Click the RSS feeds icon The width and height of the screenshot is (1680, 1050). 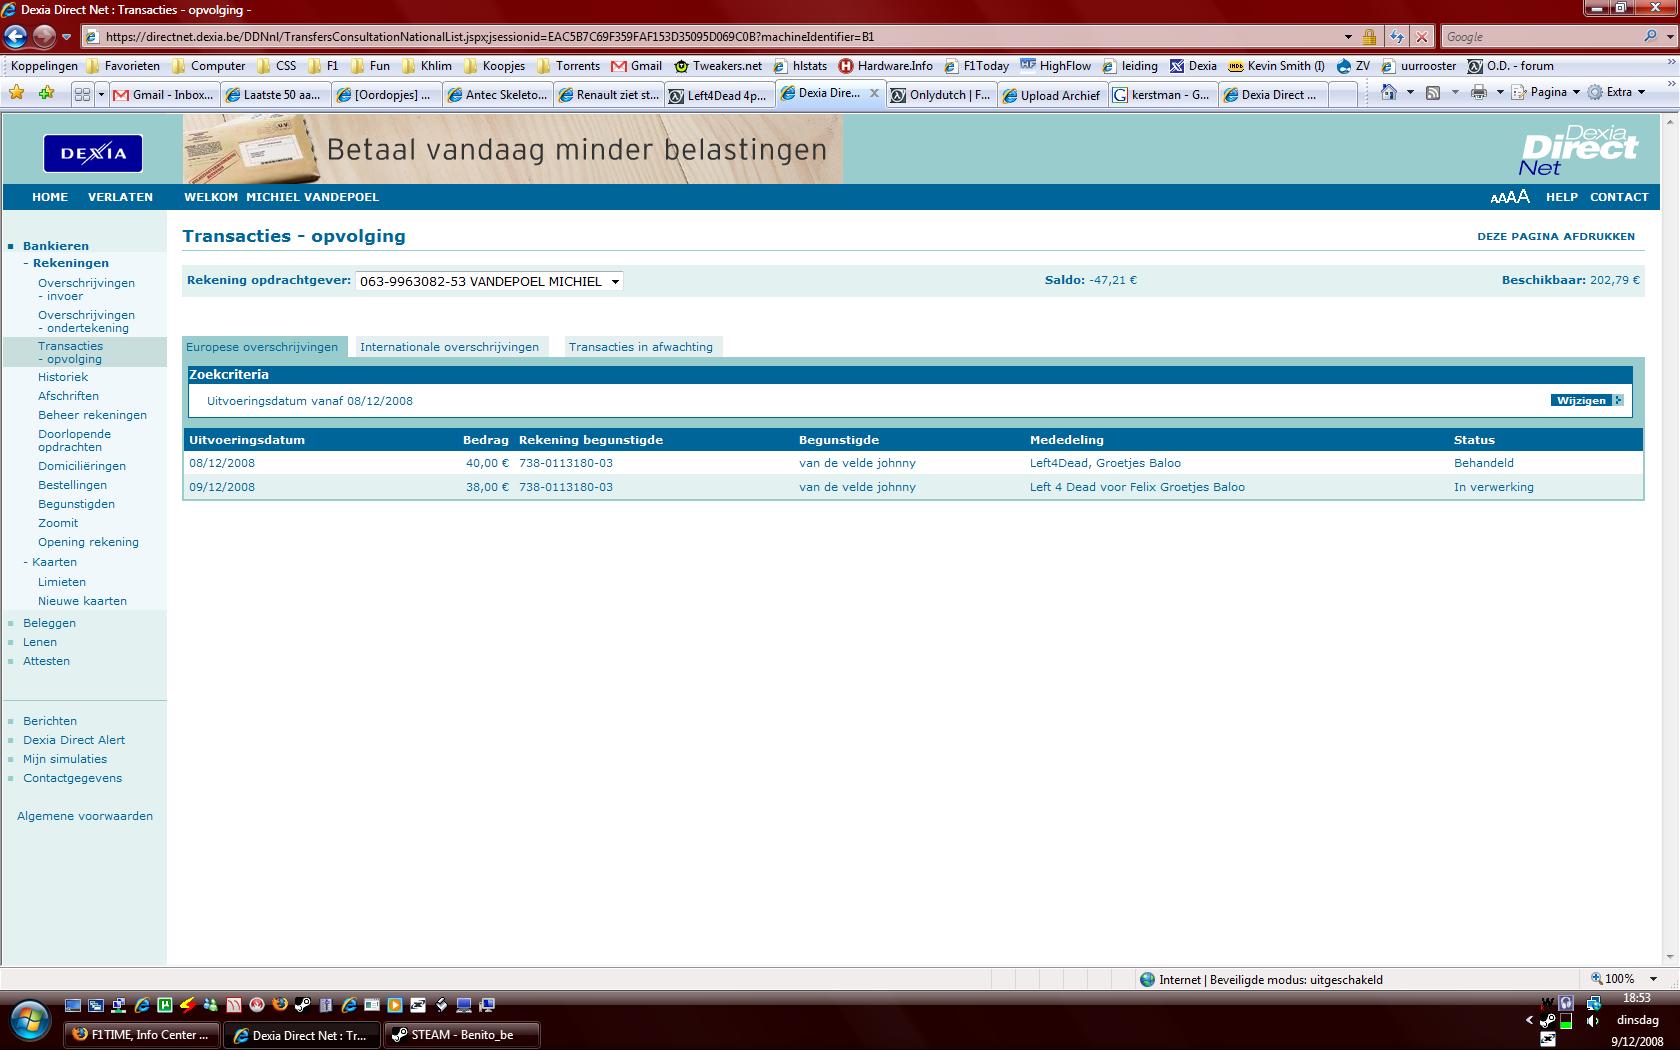coord(1433,93)
